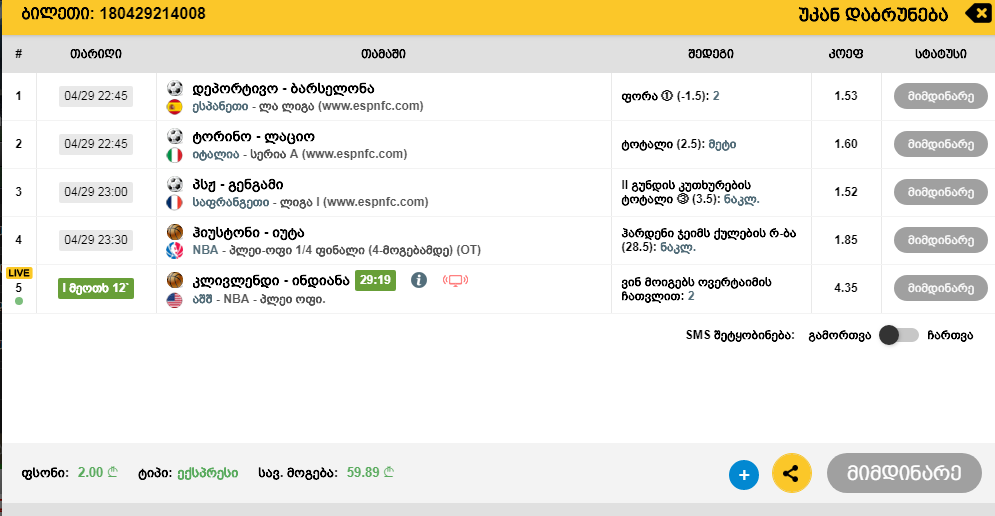Click the yellow share icon
The image size is (995, 516).
click(791, 473)
